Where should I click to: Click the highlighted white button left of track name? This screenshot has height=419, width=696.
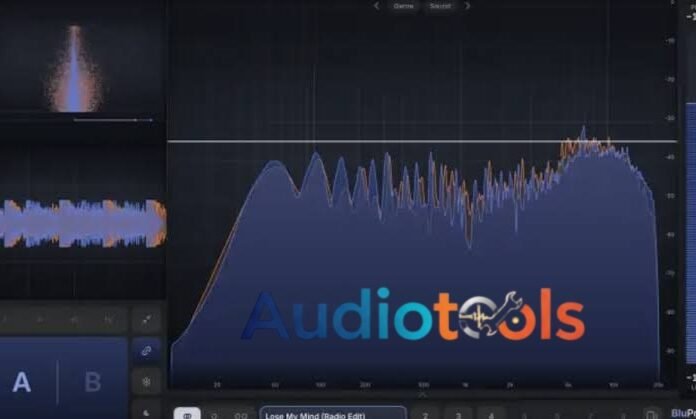[x=187, y=414]
